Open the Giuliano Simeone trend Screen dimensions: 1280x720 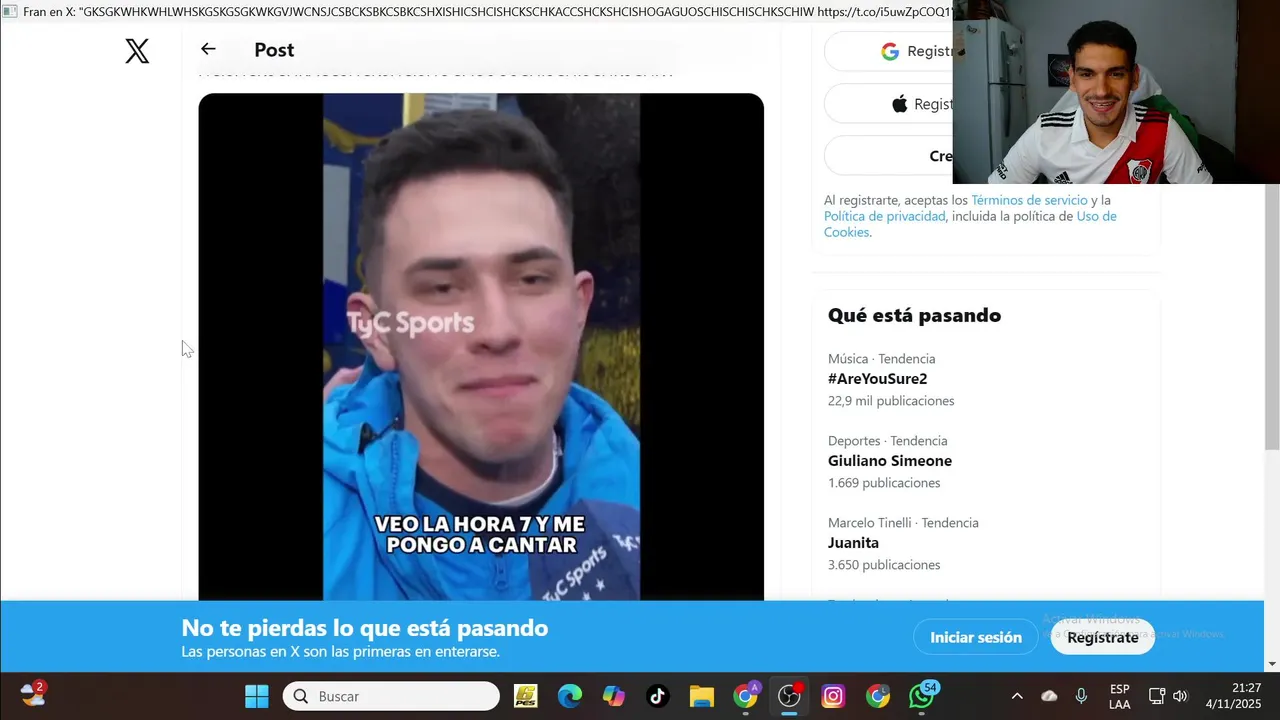pyautogui.click(x=889, y=461)
